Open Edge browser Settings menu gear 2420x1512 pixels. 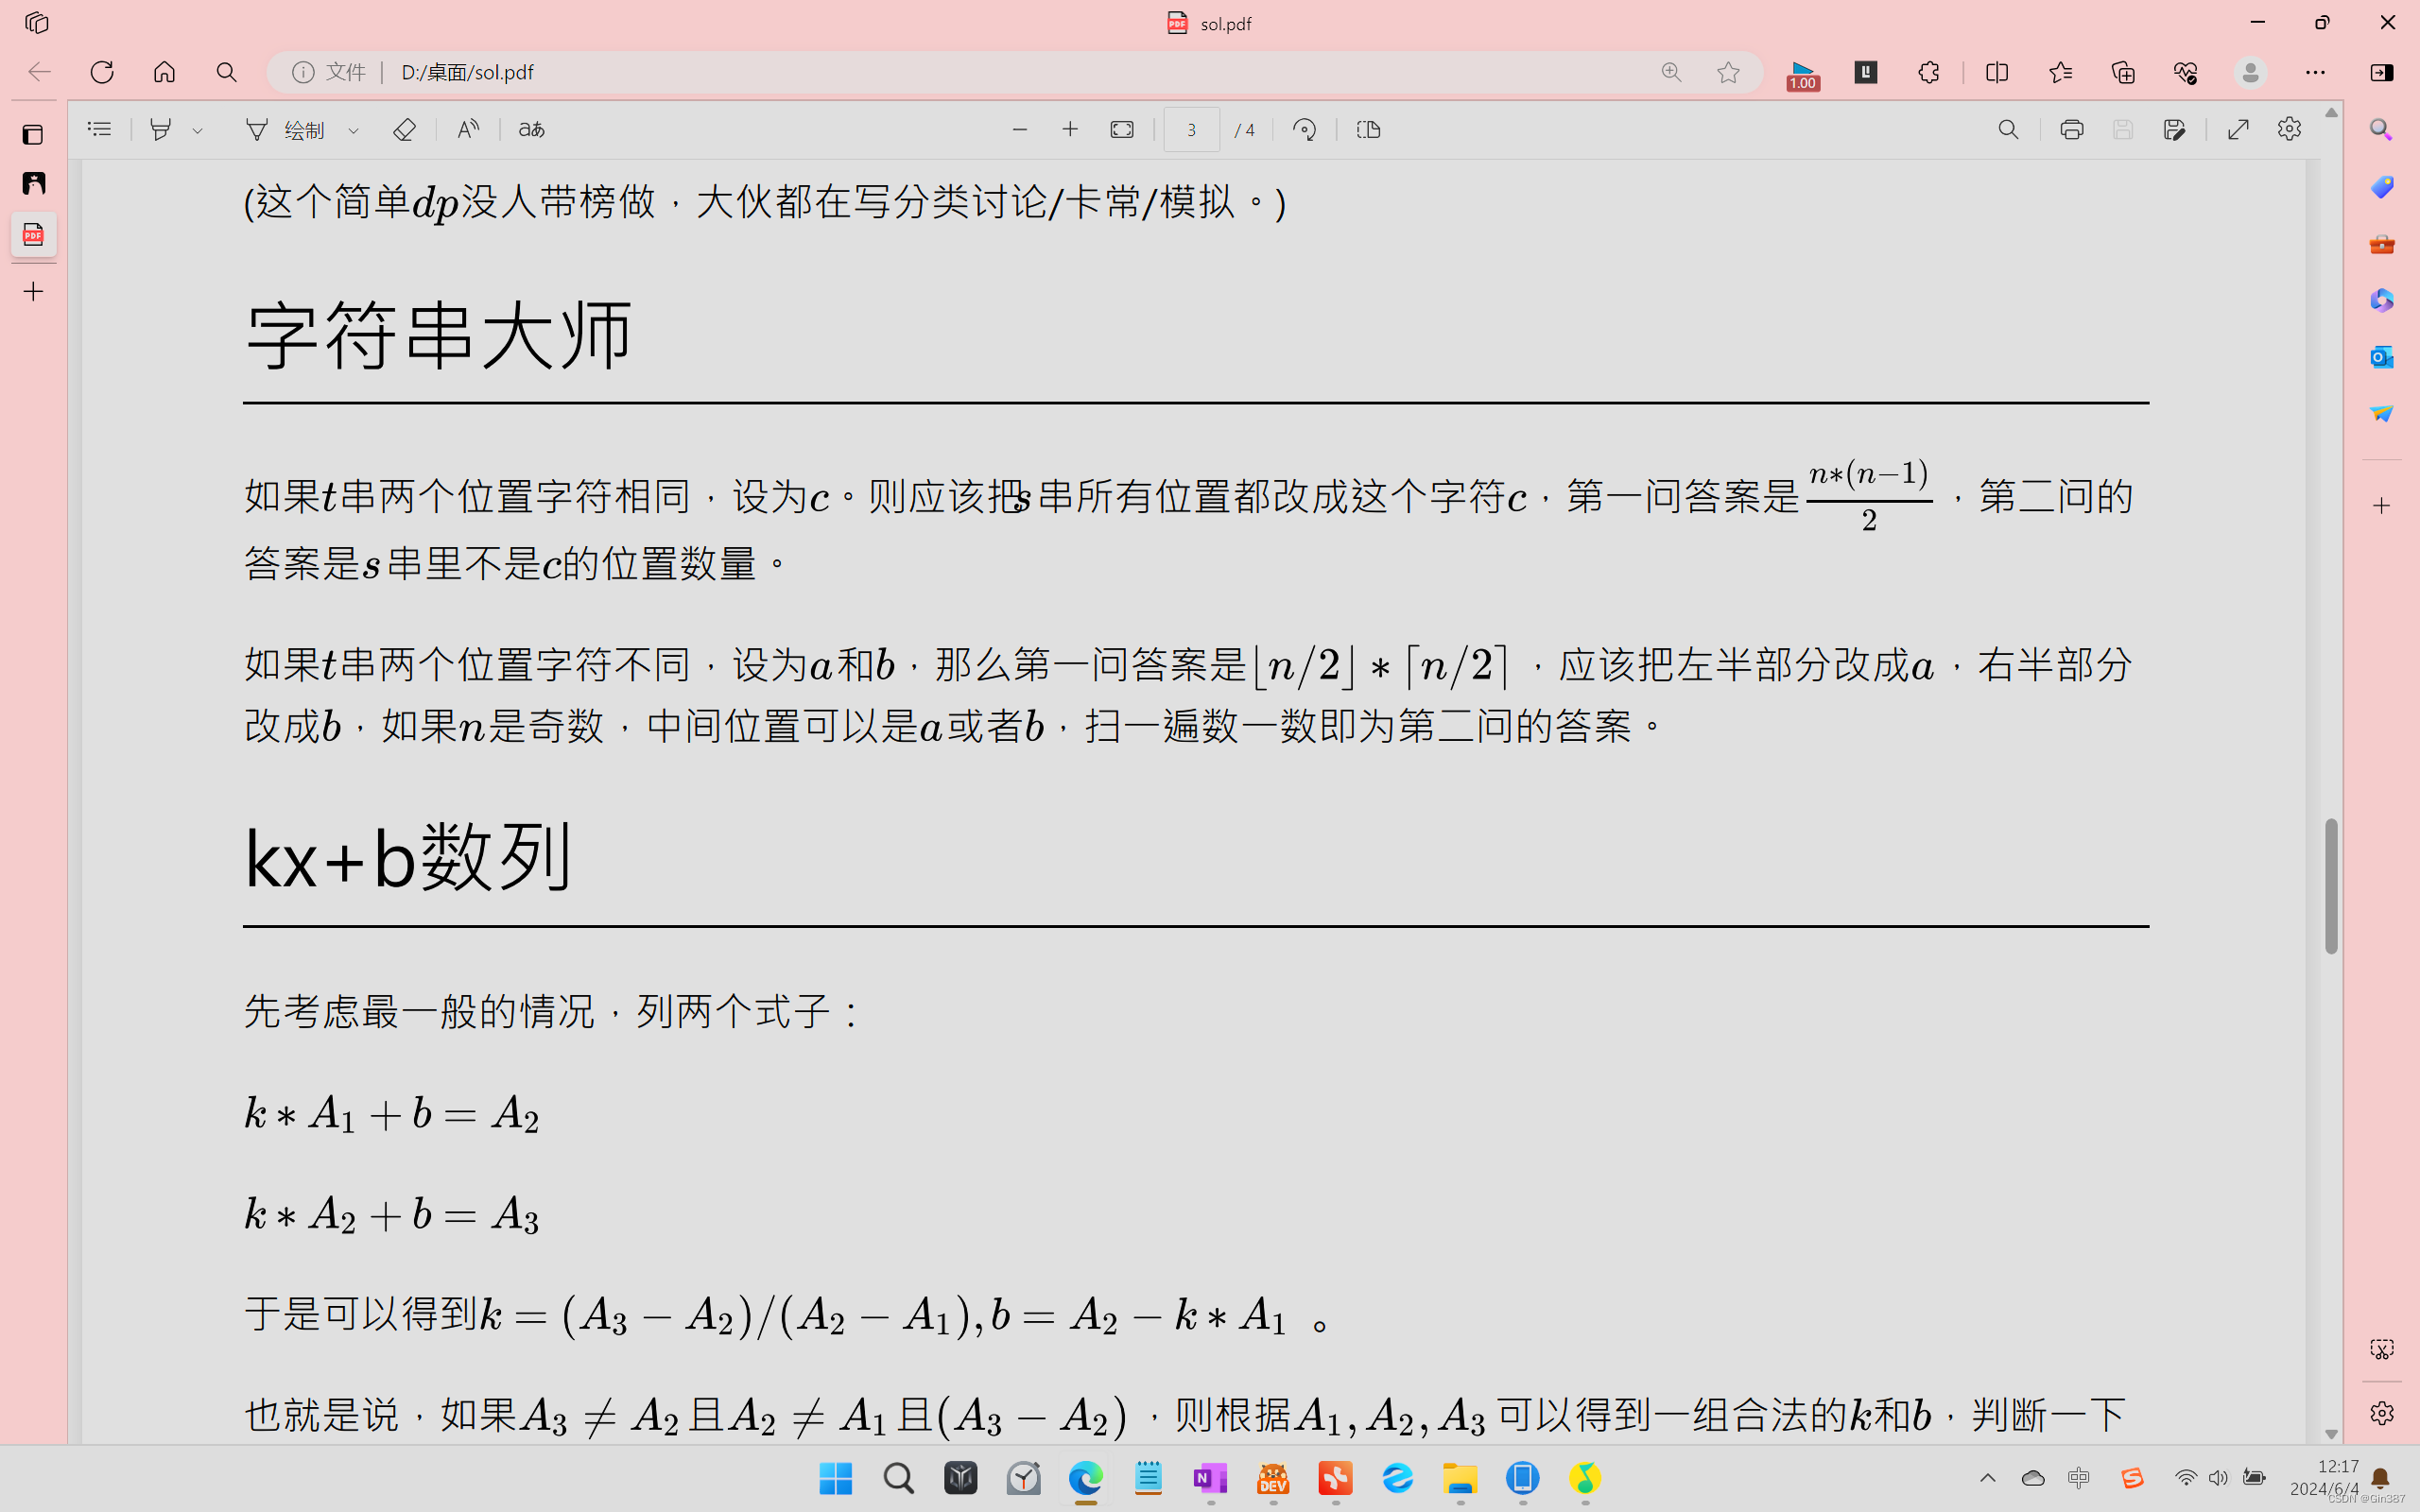tap(2381, 1413)
